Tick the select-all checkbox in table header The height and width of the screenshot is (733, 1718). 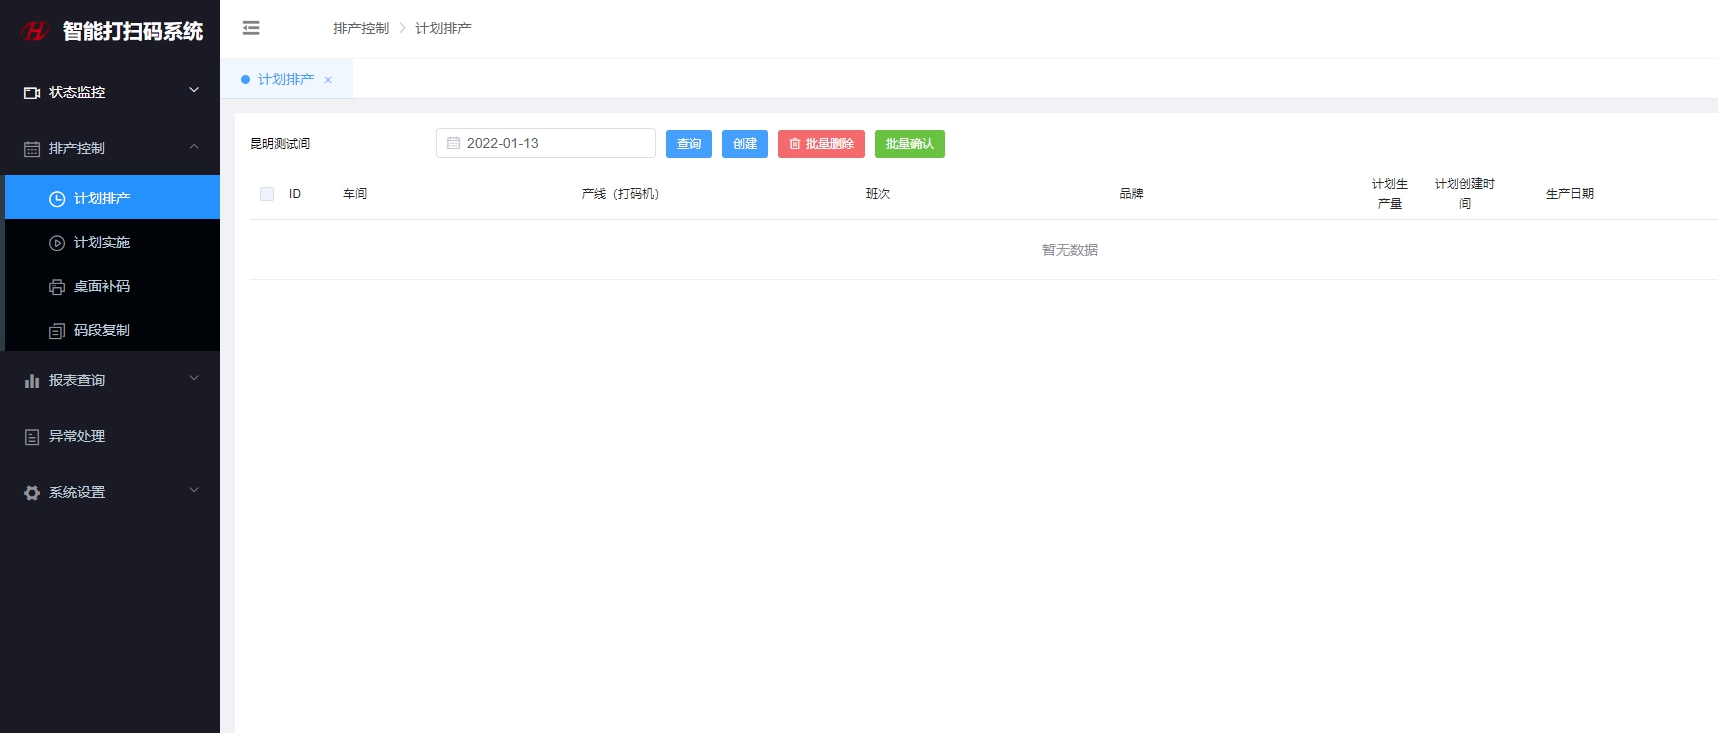pyautogui.click(x=267, y=194)
